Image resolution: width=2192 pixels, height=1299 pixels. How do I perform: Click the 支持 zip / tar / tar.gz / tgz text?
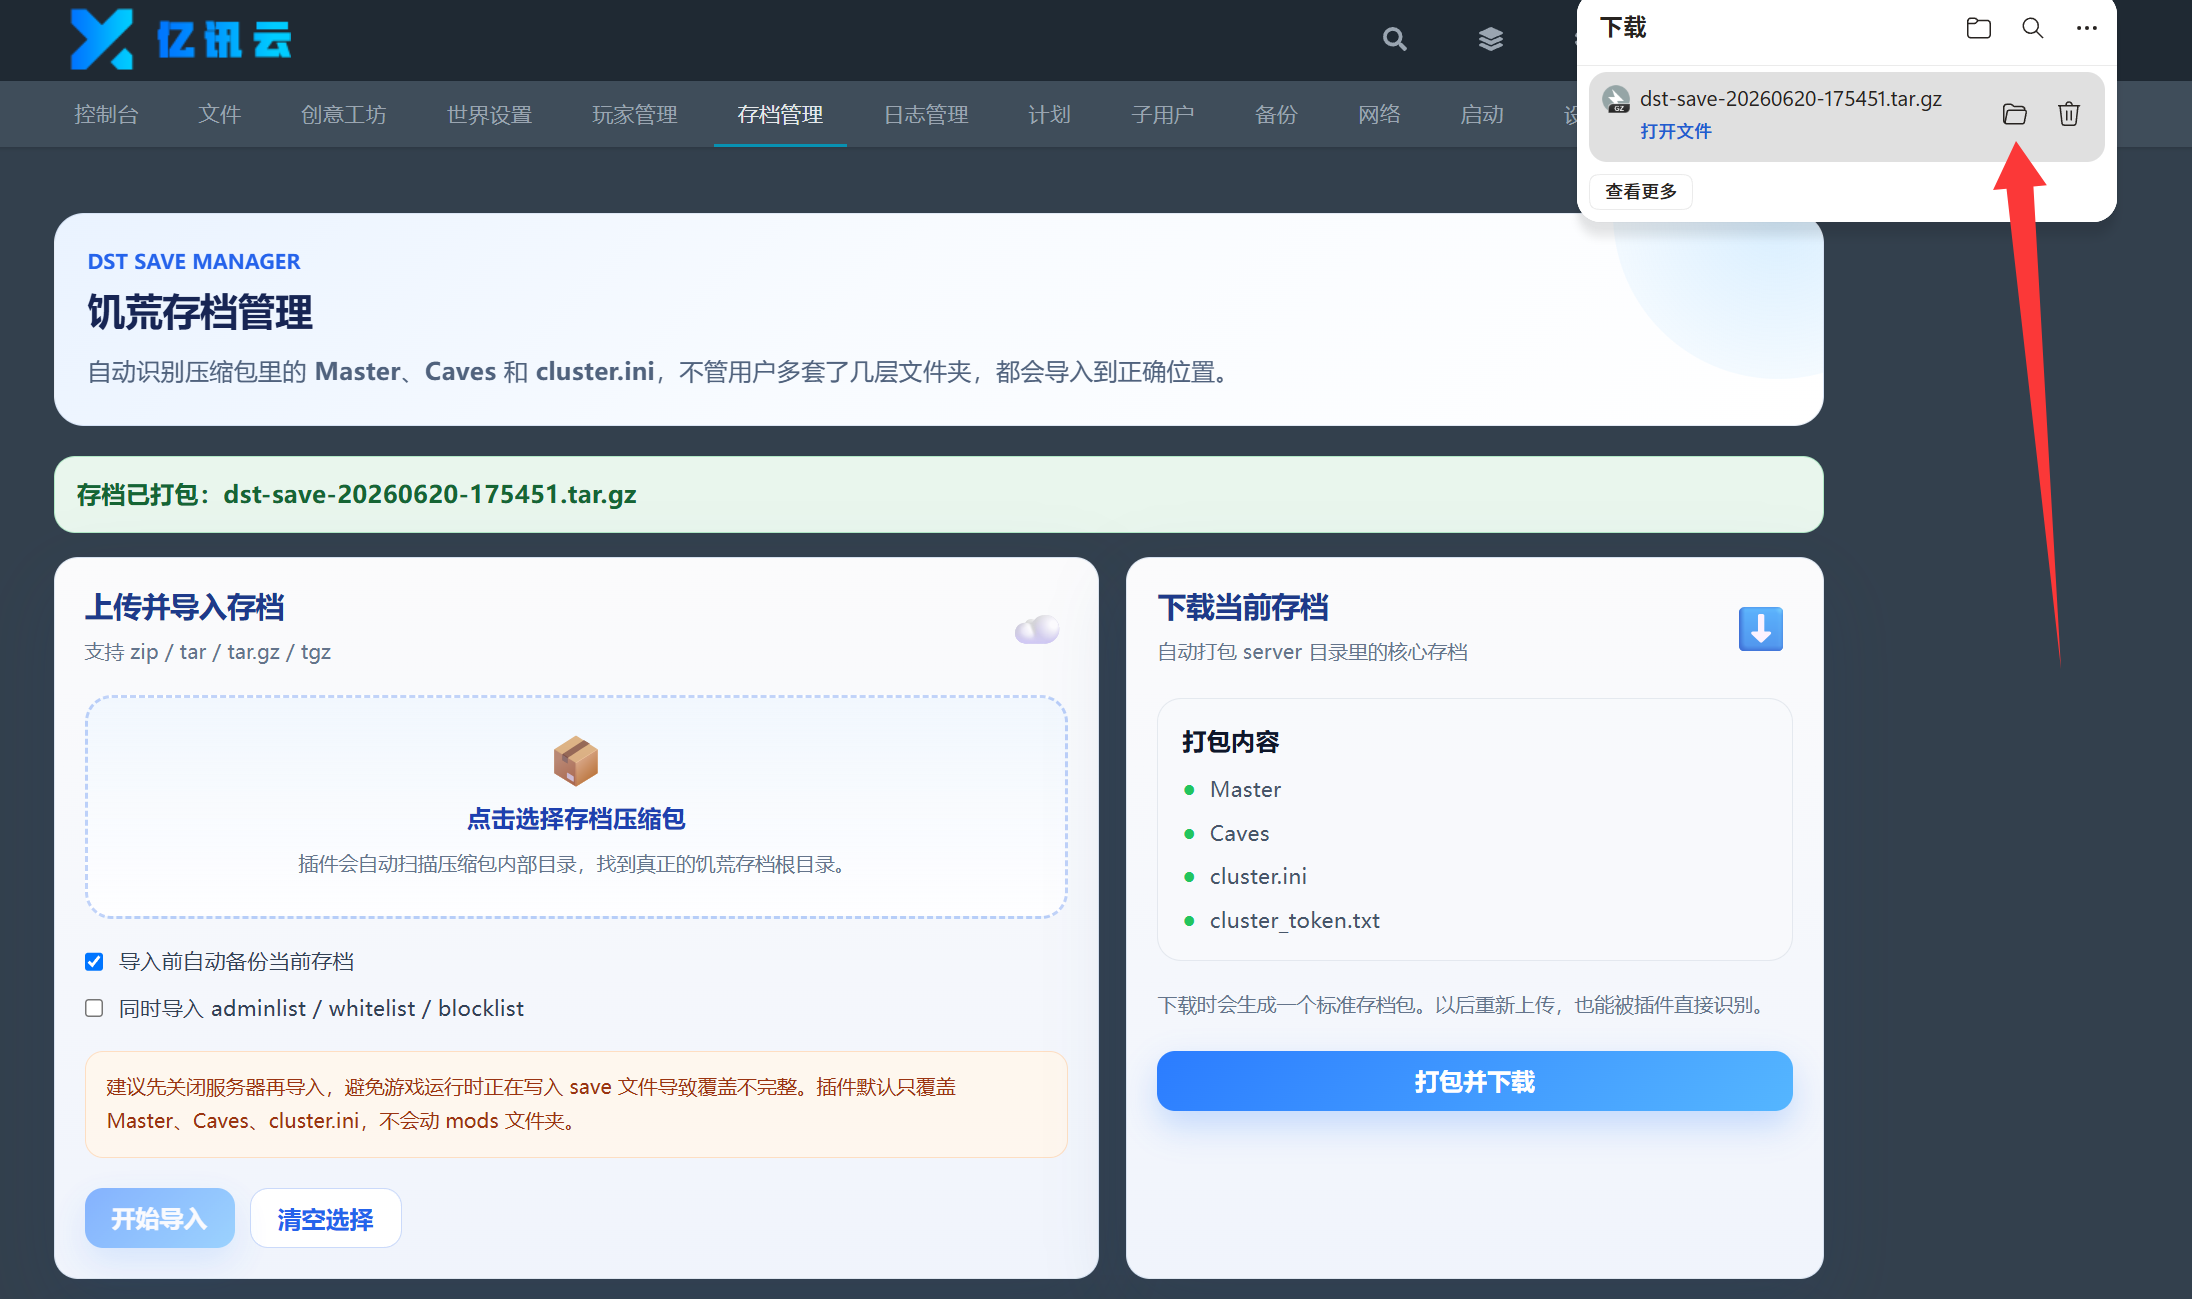point(208,652)
